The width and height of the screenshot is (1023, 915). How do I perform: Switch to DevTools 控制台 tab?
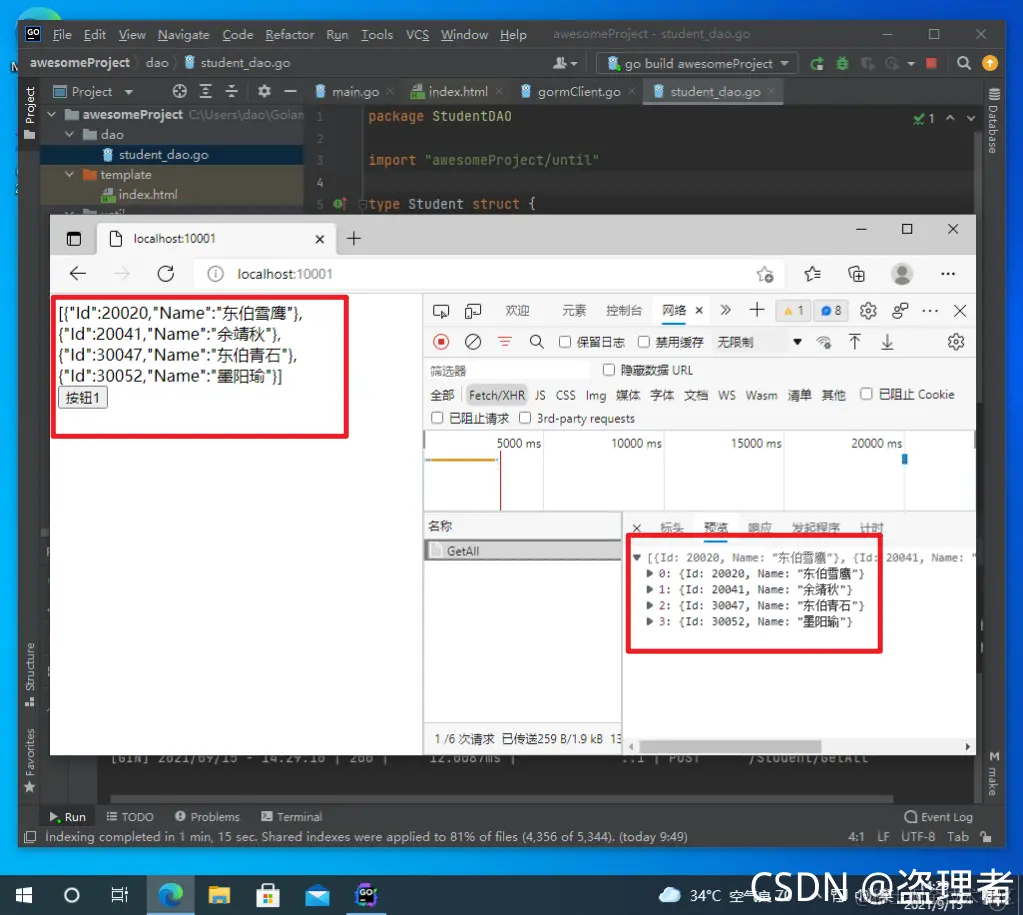(624, 311)
